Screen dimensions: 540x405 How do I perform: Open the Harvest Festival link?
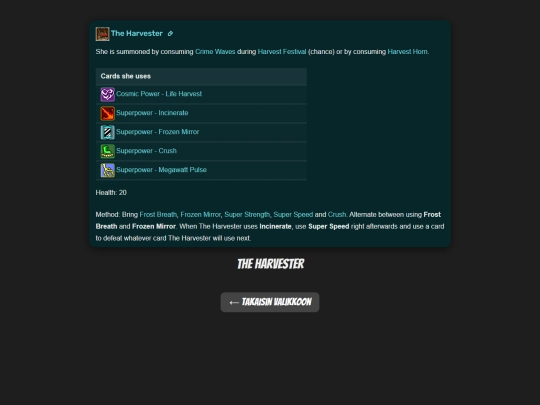click(282, 52)
